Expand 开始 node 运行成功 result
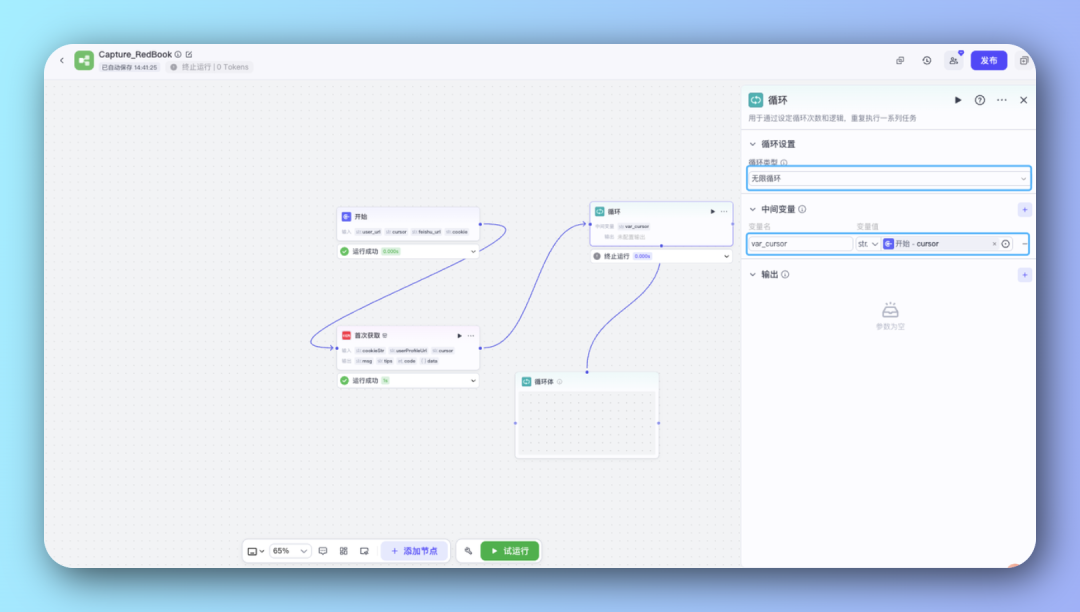The width and height of the screenshot is (1080, 612). point(473,251)
